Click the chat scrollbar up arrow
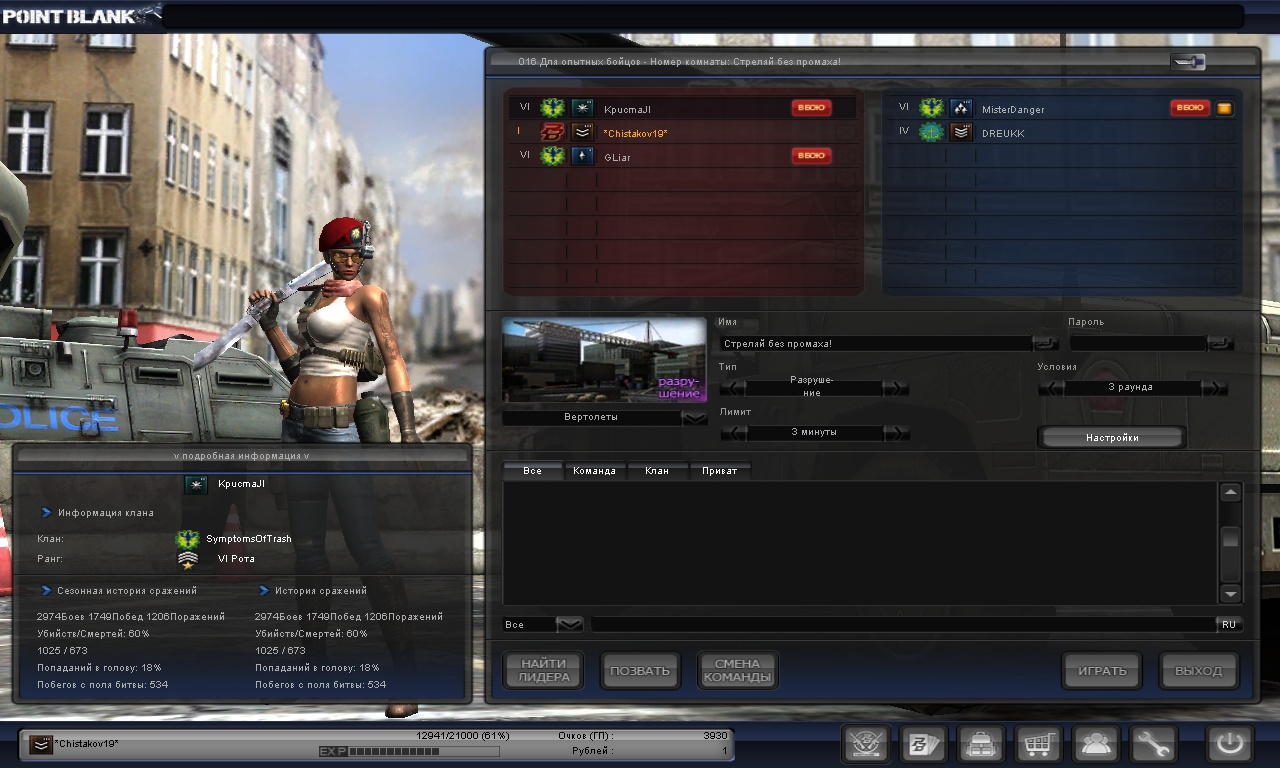Viewport: 1280px width, 768px height. (x=1231, y=493)
